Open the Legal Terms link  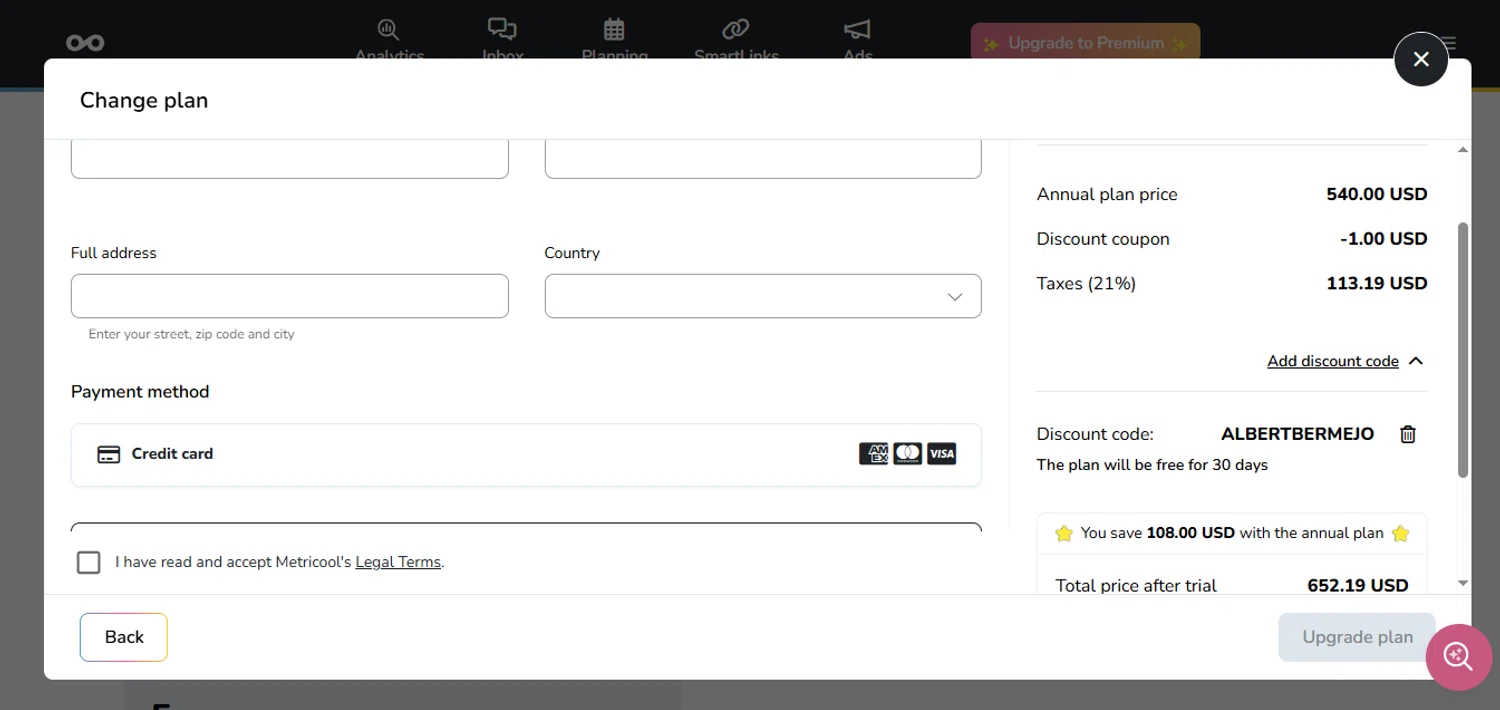(x=398, y=562)
